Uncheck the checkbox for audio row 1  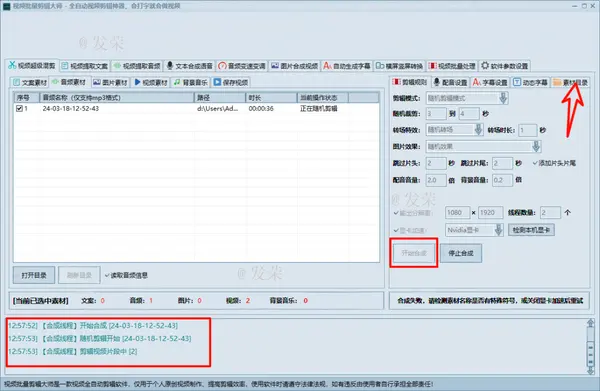click(19, 109)
